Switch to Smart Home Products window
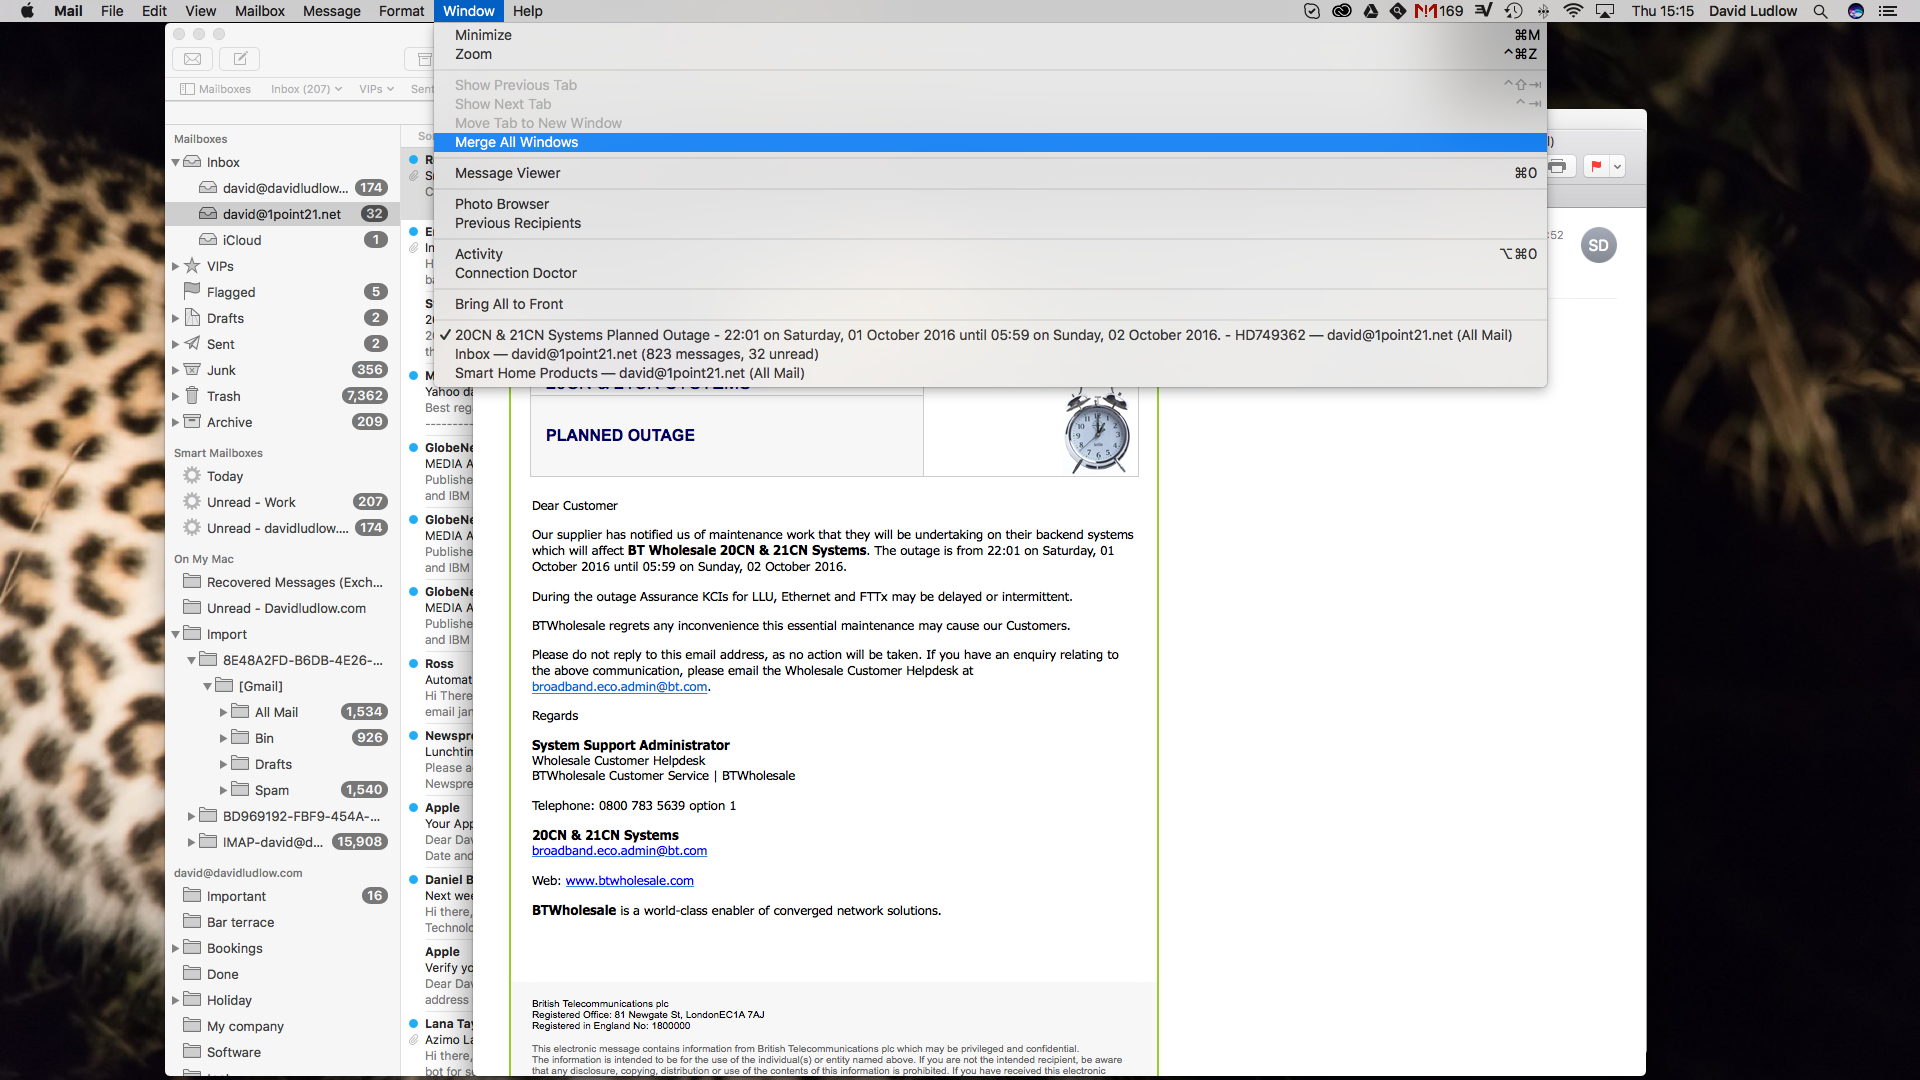 tap(990, 373)
